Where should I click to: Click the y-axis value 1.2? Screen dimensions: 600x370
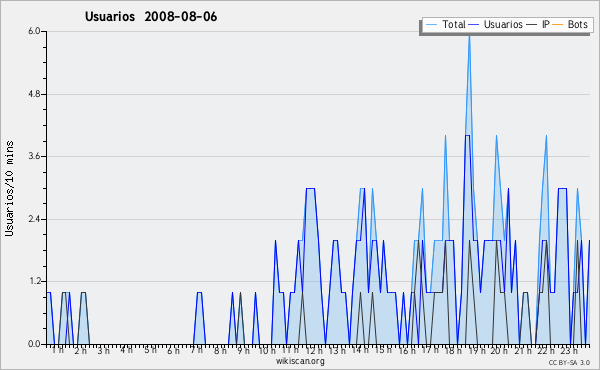tap(34, 282)
